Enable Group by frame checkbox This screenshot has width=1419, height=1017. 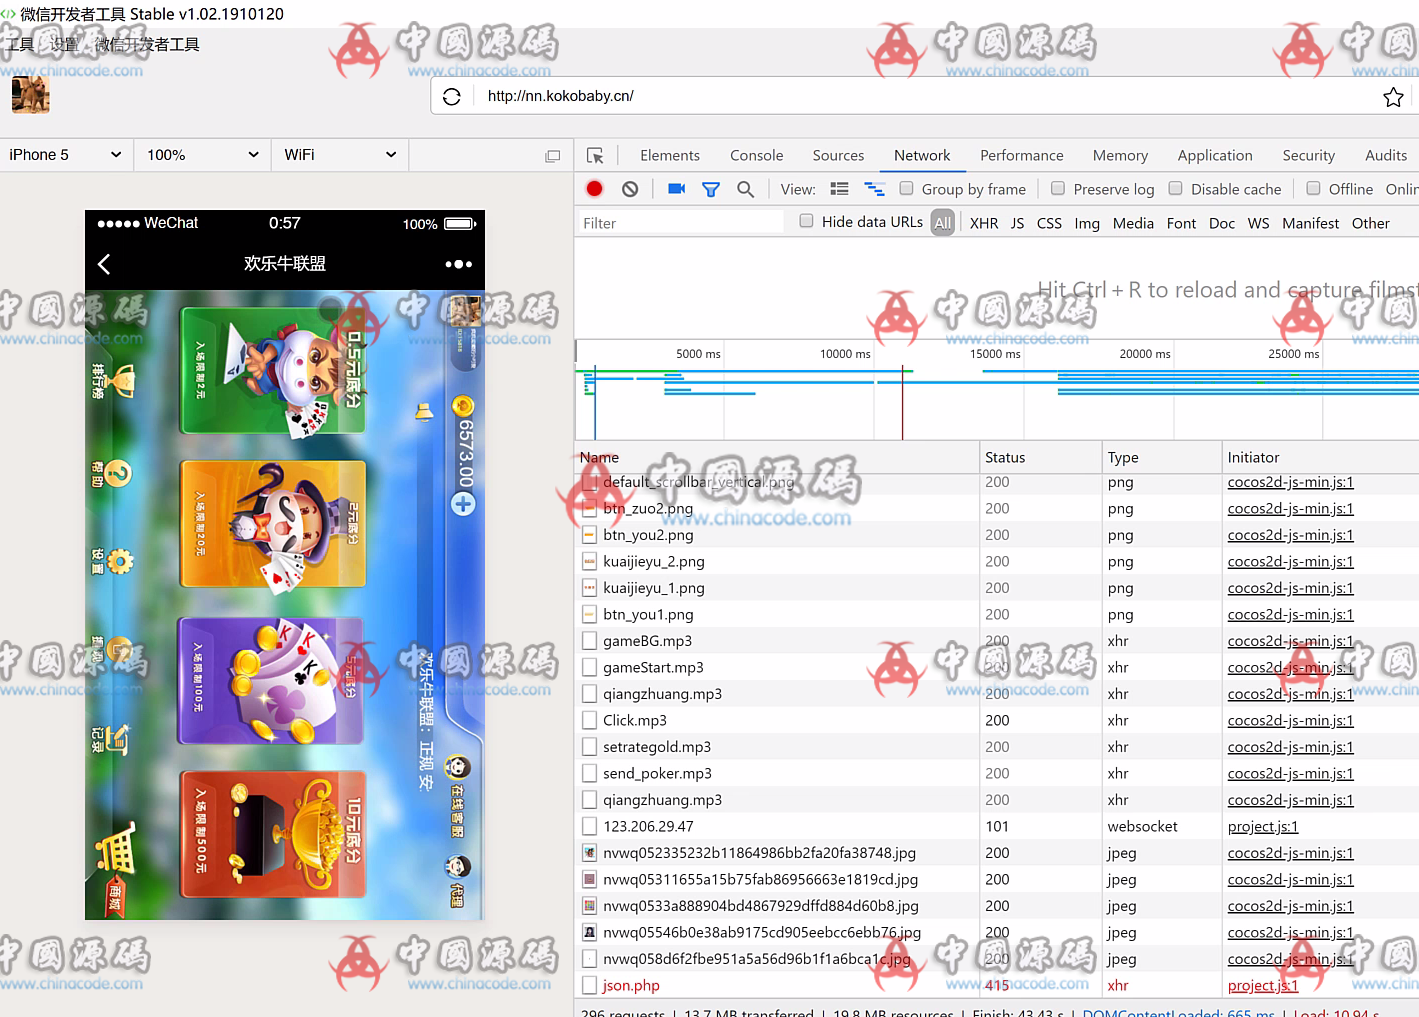click(906, 188)
